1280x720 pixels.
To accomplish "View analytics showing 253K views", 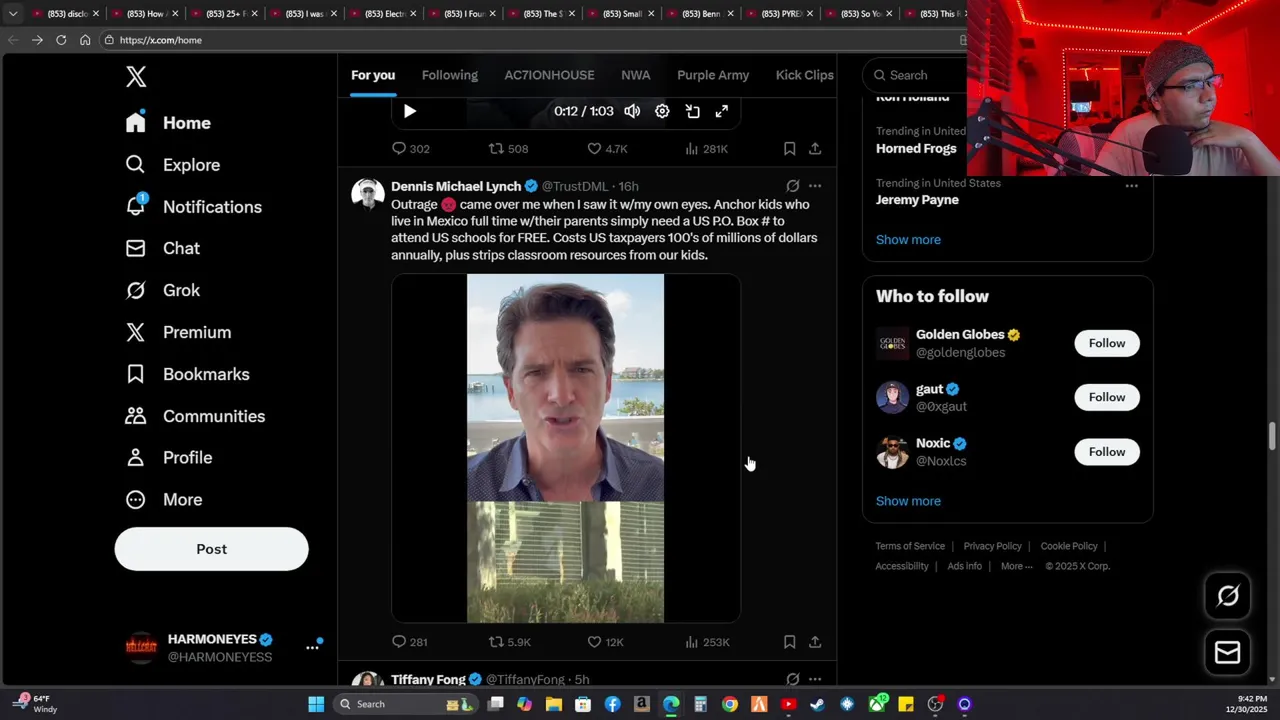I will tap(707, 642).
